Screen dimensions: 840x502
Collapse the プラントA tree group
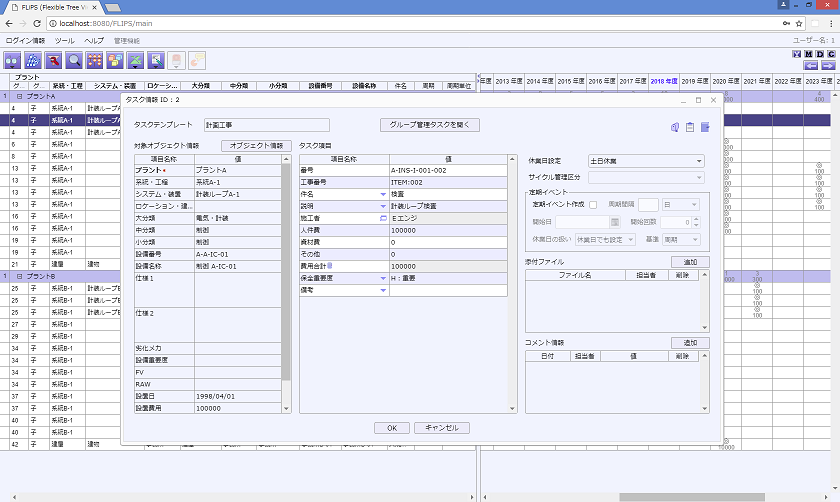pyautogui.click(x=19, y=96)
